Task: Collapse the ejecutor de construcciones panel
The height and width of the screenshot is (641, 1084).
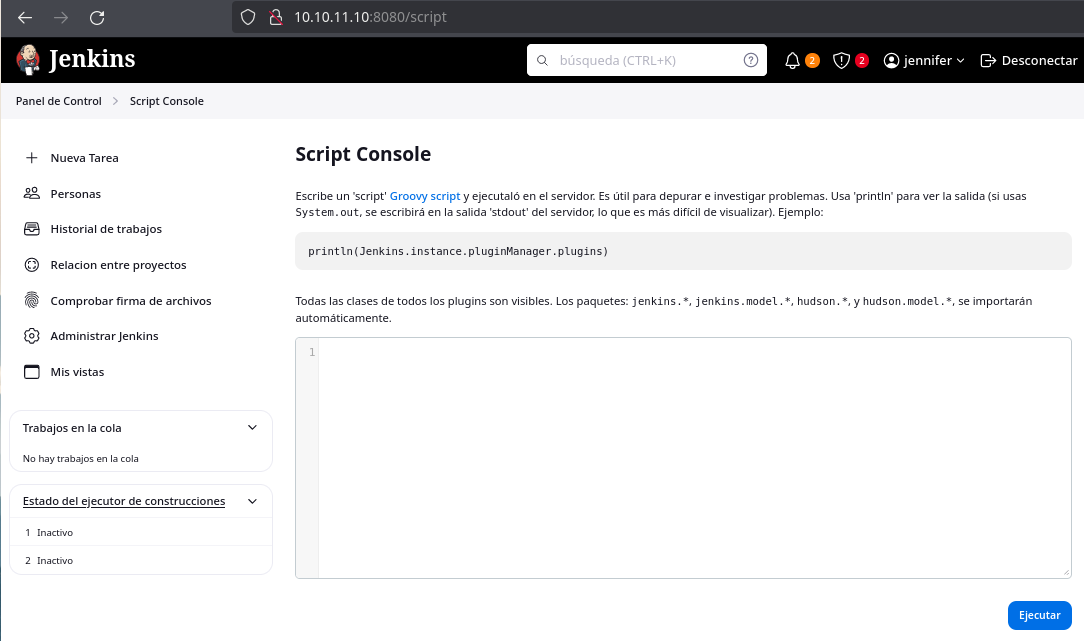Action: (x=252, y=501)
